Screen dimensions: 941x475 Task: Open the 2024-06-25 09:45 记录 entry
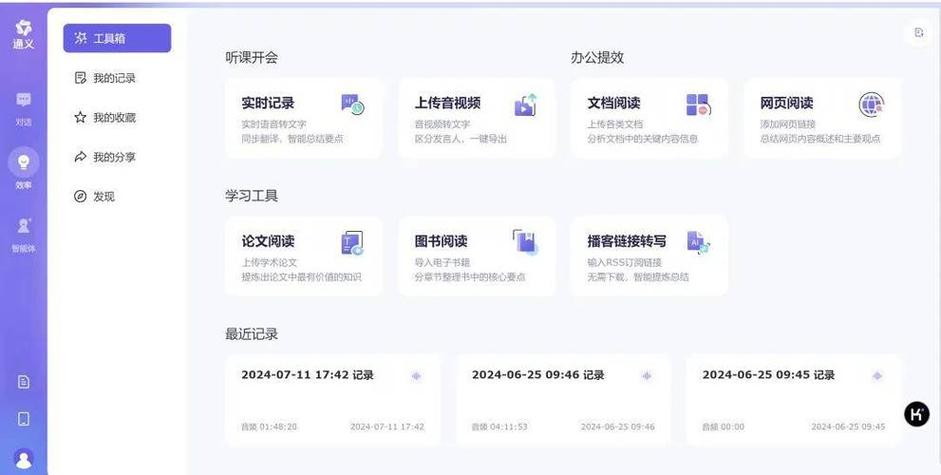[793, 401]
